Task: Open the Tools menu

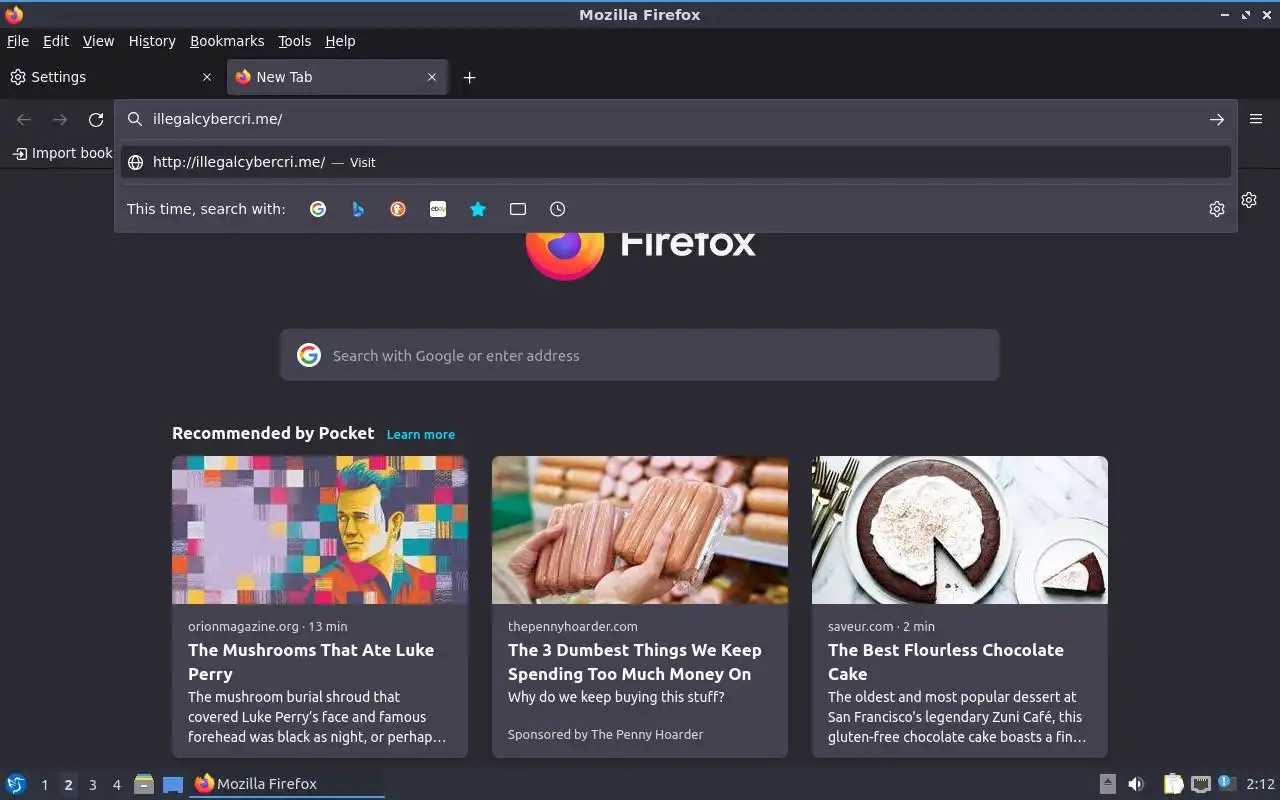Action: [x=295, y=41]
